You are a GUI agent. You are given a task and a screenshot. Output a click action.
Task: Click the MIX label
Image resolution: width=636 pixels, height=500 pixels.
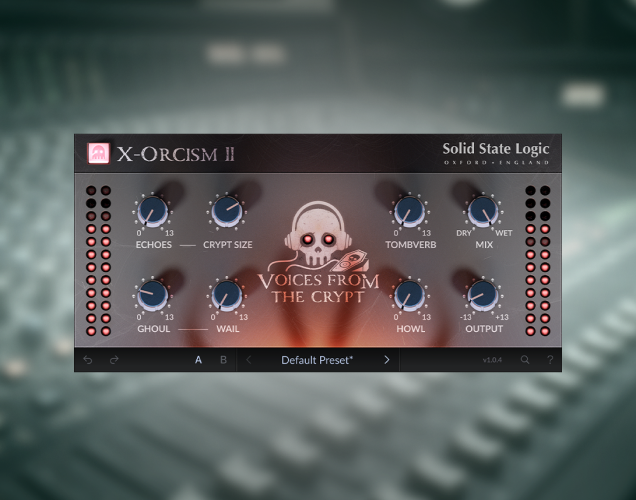point(484,245)
